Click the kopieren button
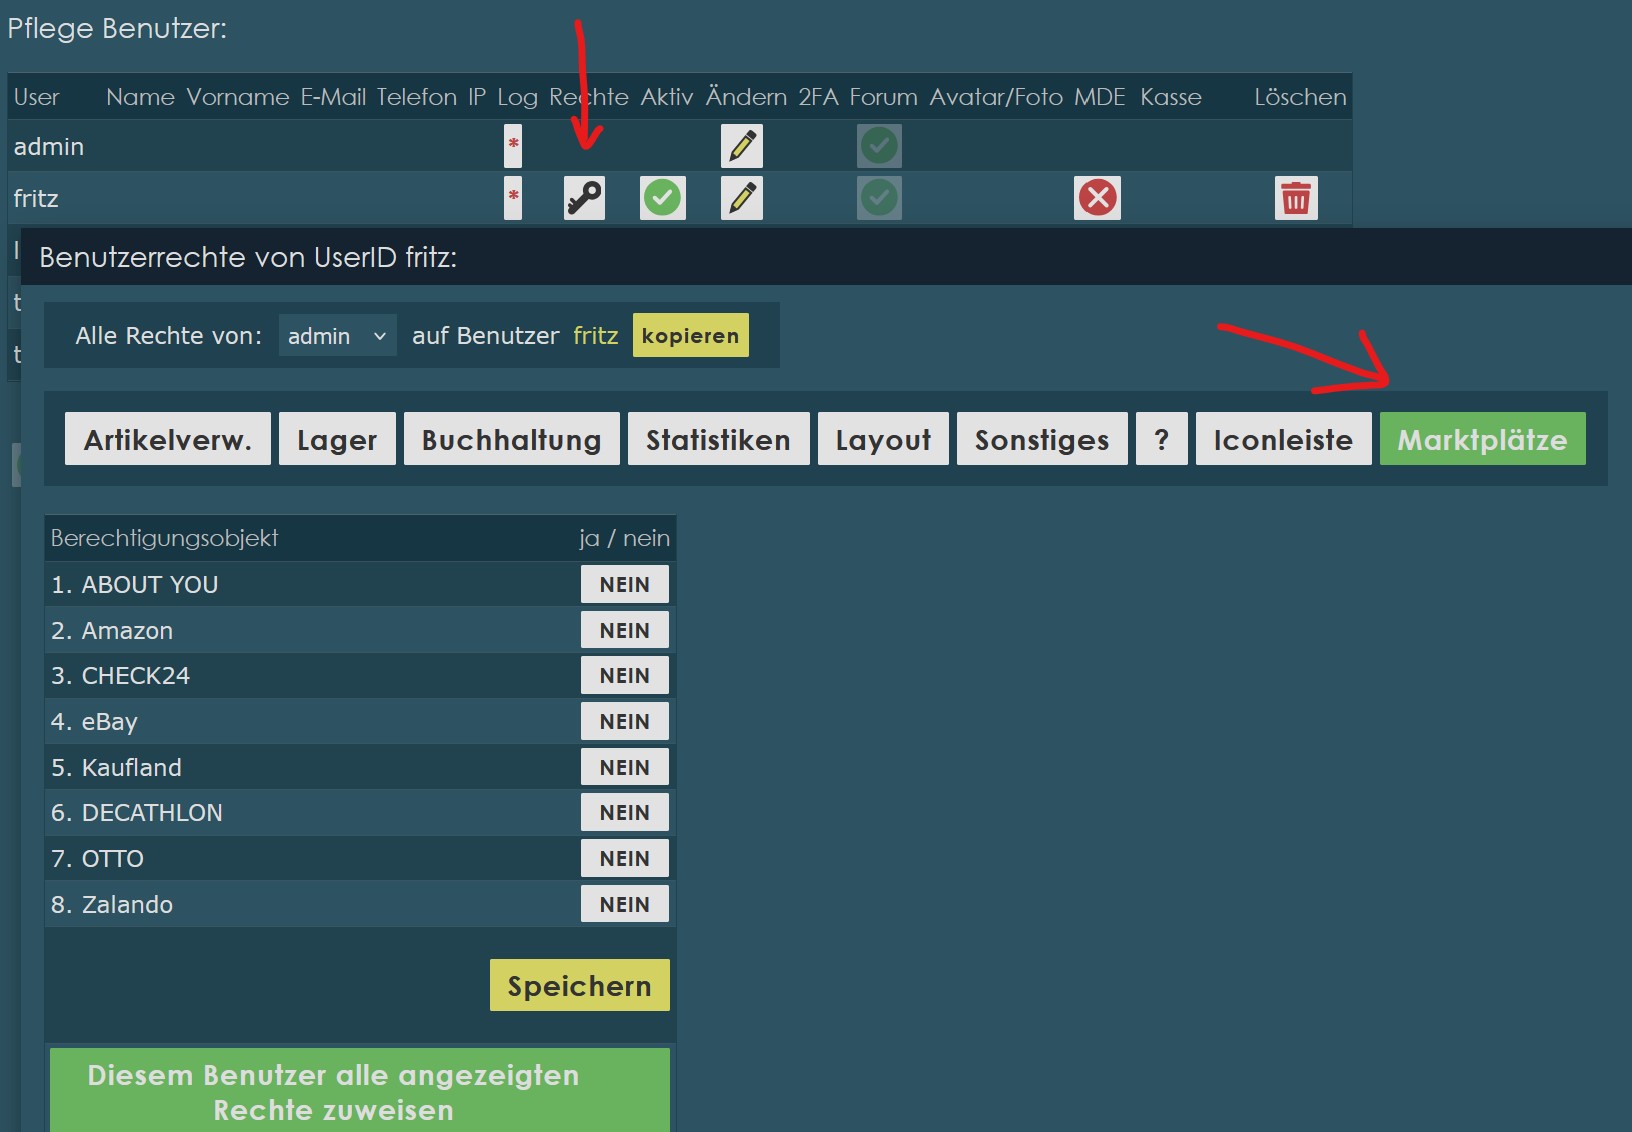Viewport: 1632px width, 1132px height. click(690, 336)
